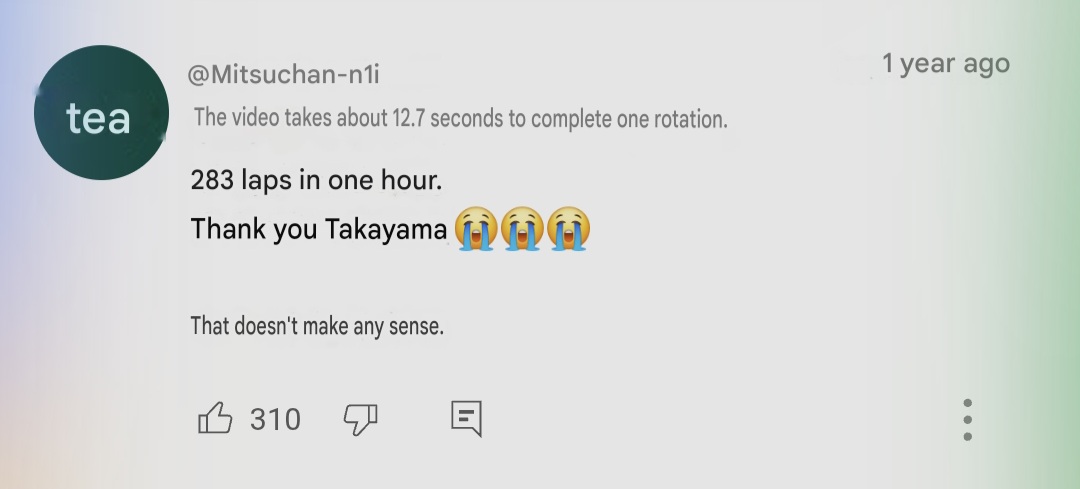1080x489 pixels.
Task: Click the 310 like count
Action: (x=275, y=419)
